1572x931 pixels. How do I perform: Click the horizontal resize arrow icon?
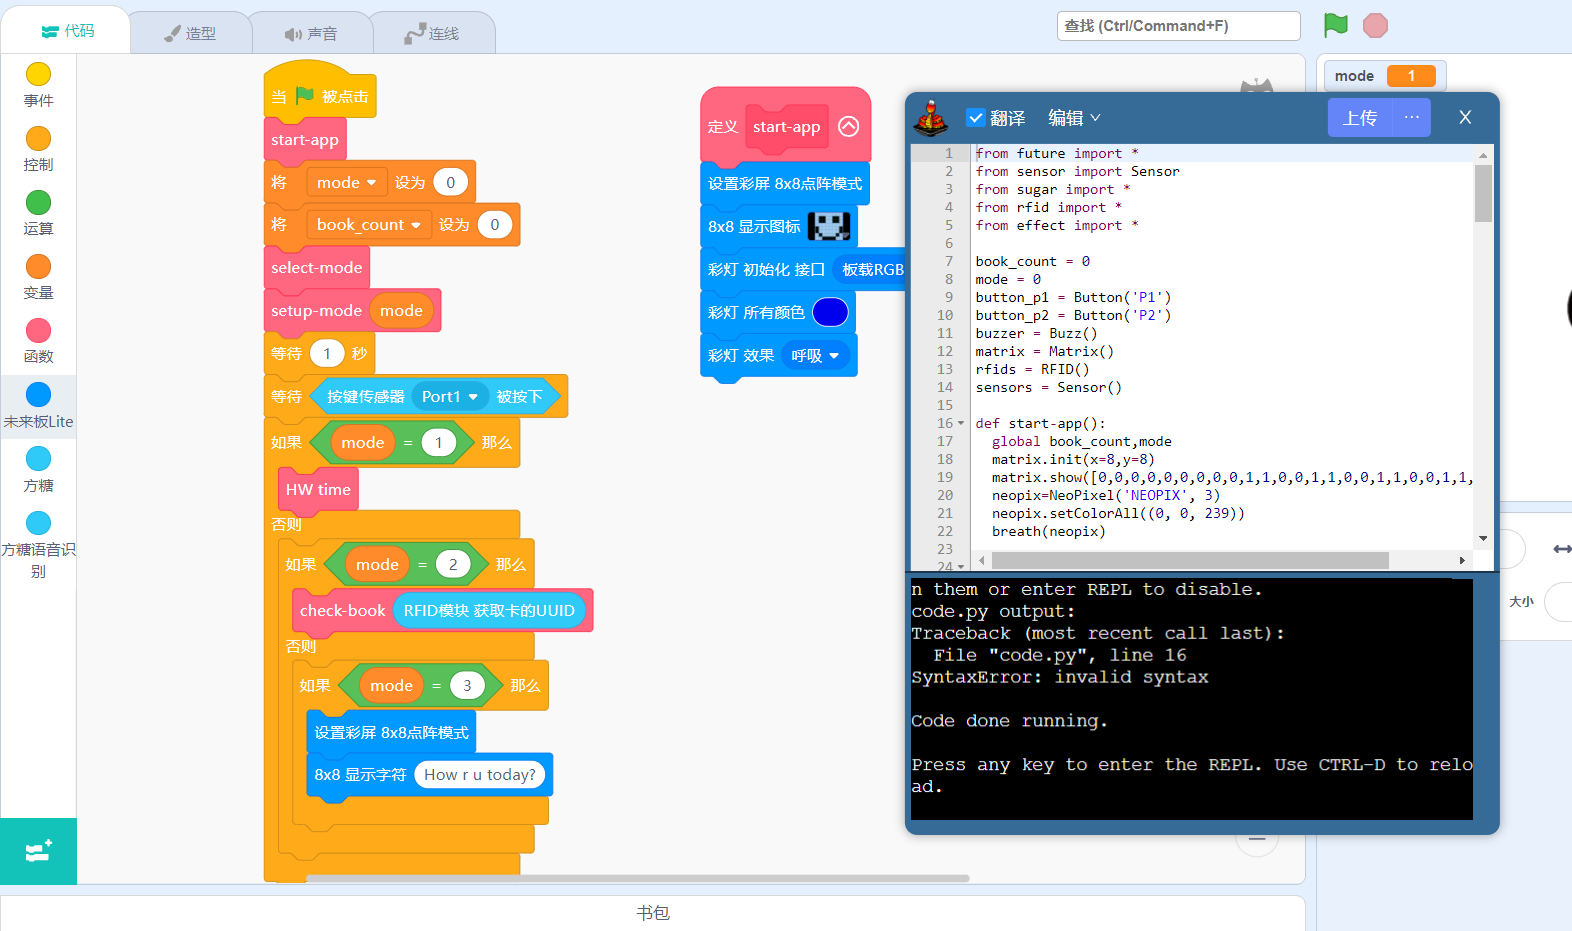point(1562,549)
